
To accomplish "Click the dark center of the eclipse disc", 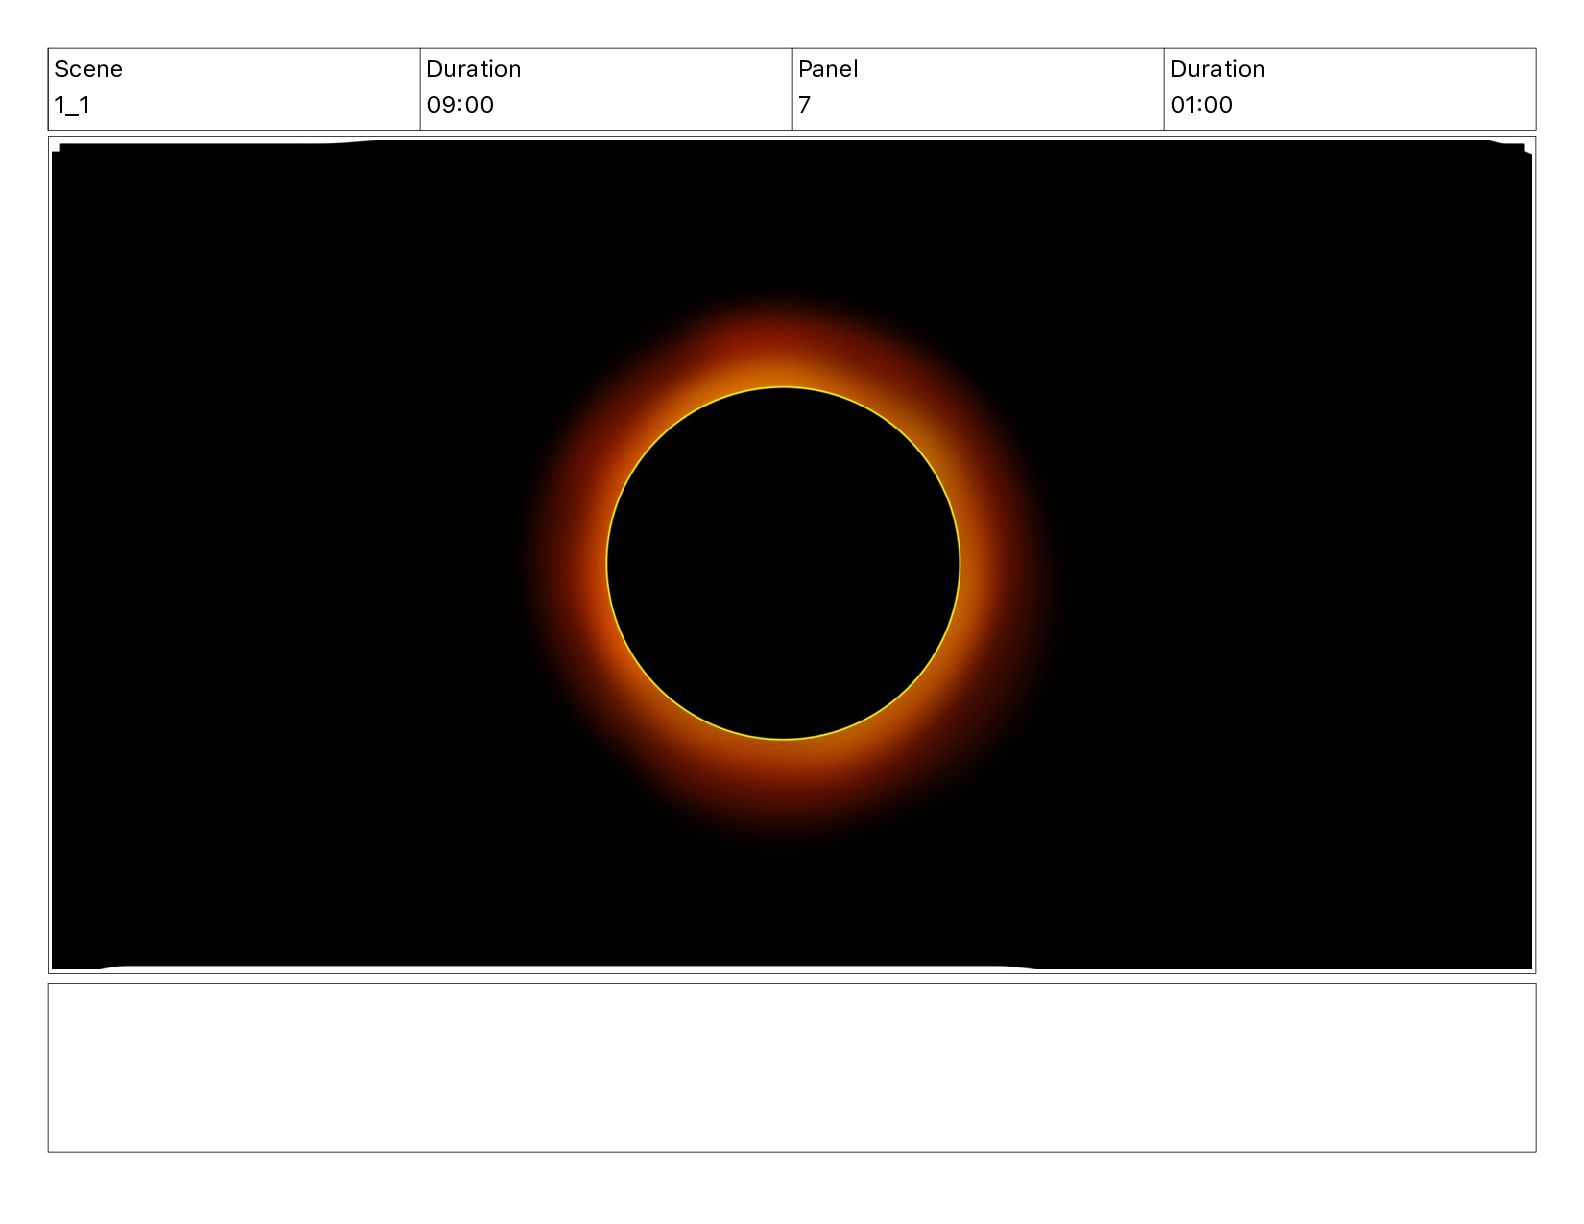I will [x=783, y=563].
